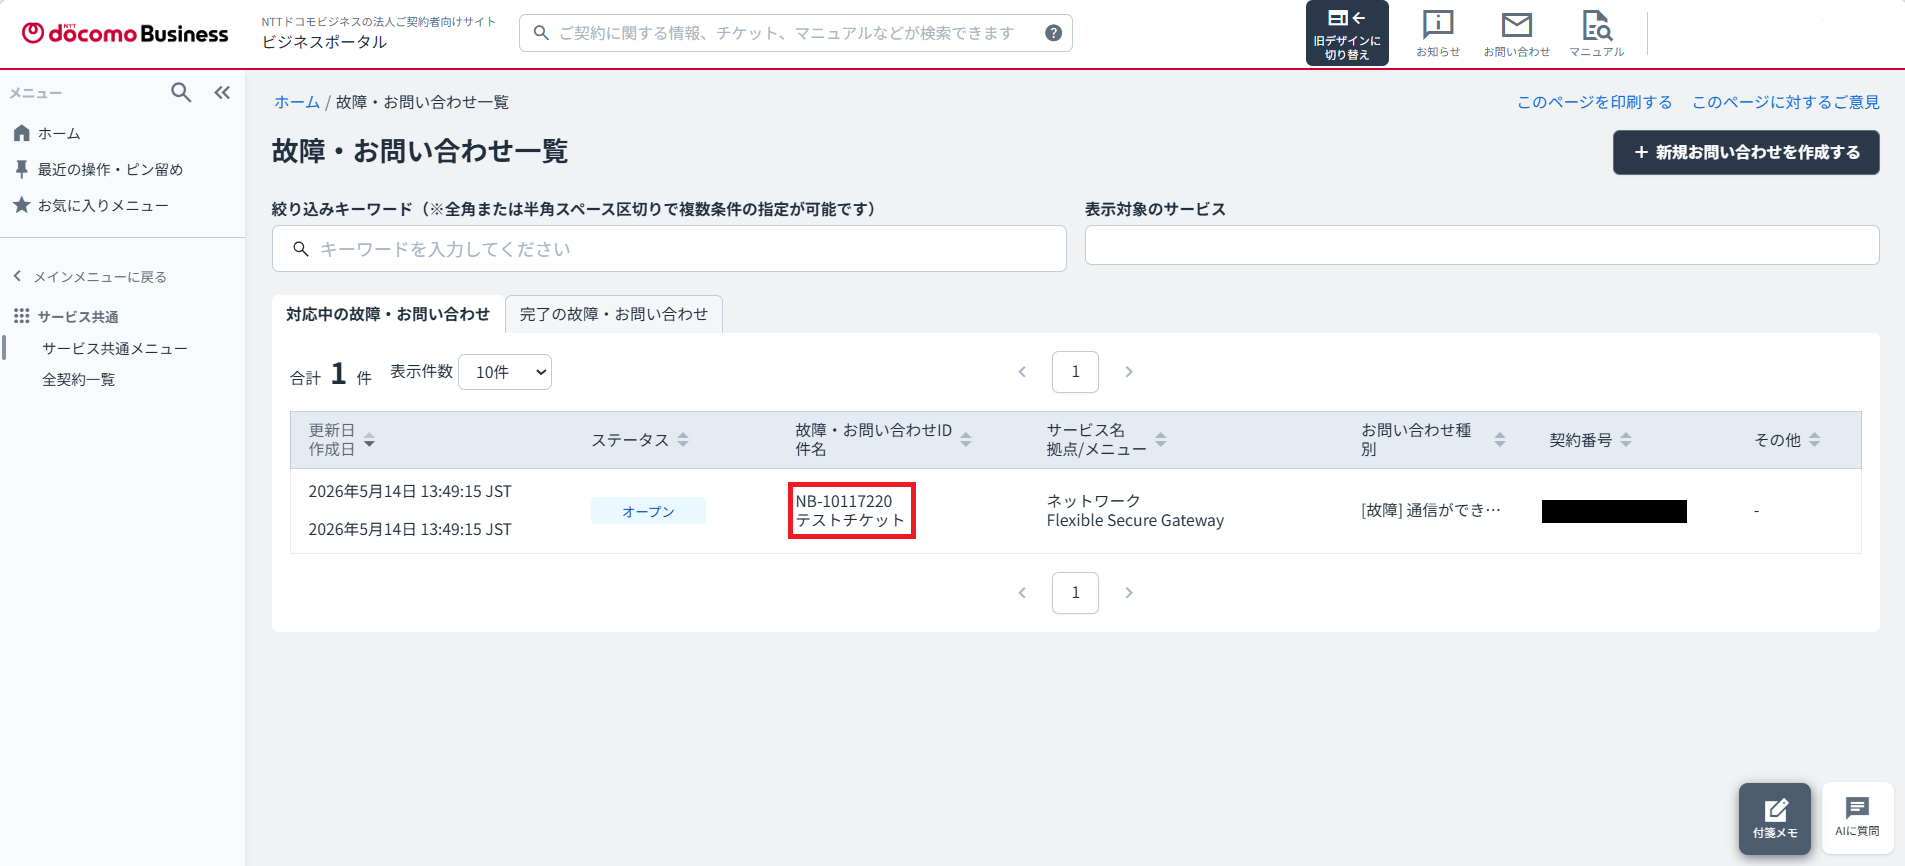This screenshot has height=866, width=1905.
Task: Click Flexible Secure Gateway service cell
Action: click(1135, 520)
